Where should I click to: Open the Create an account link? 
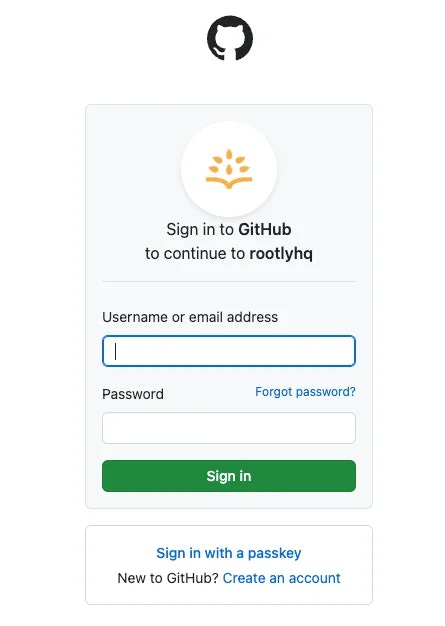coord(281,578)
